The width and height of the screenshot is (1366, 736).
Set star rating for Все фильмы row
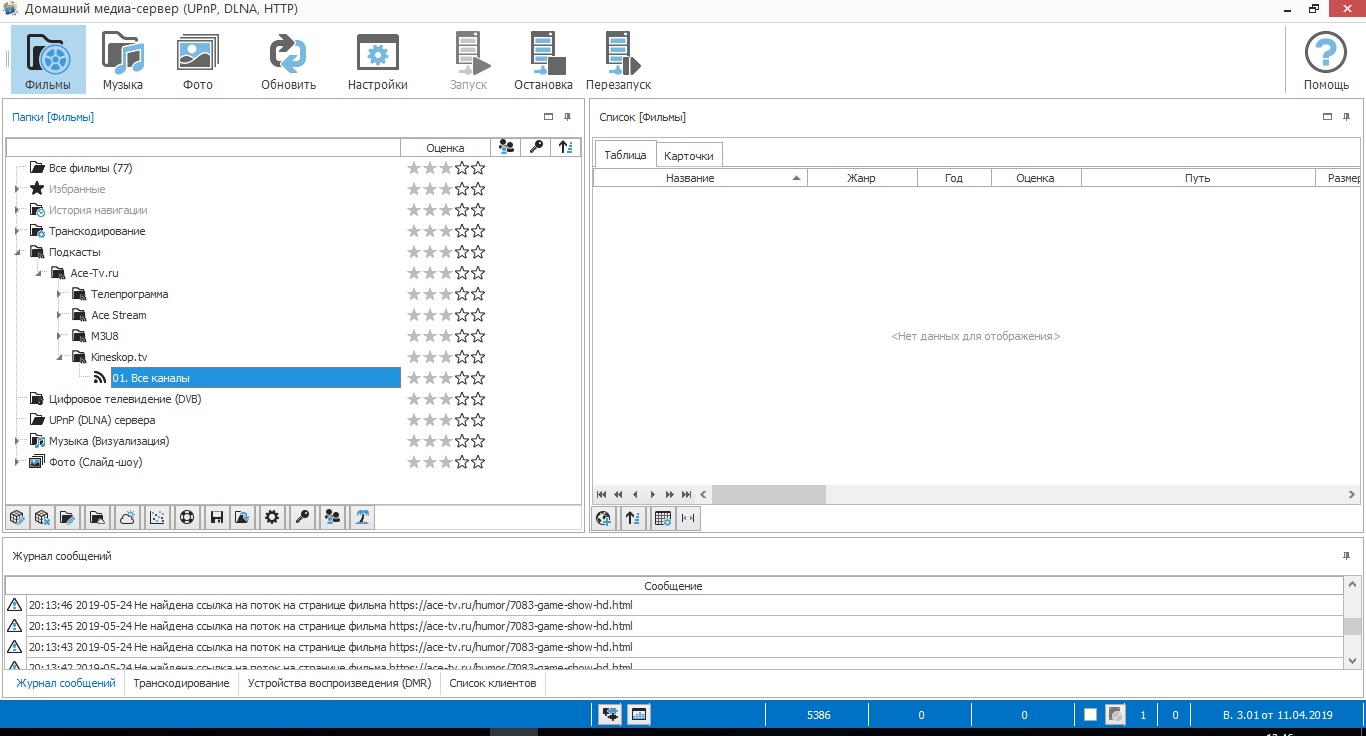point(446,168)
